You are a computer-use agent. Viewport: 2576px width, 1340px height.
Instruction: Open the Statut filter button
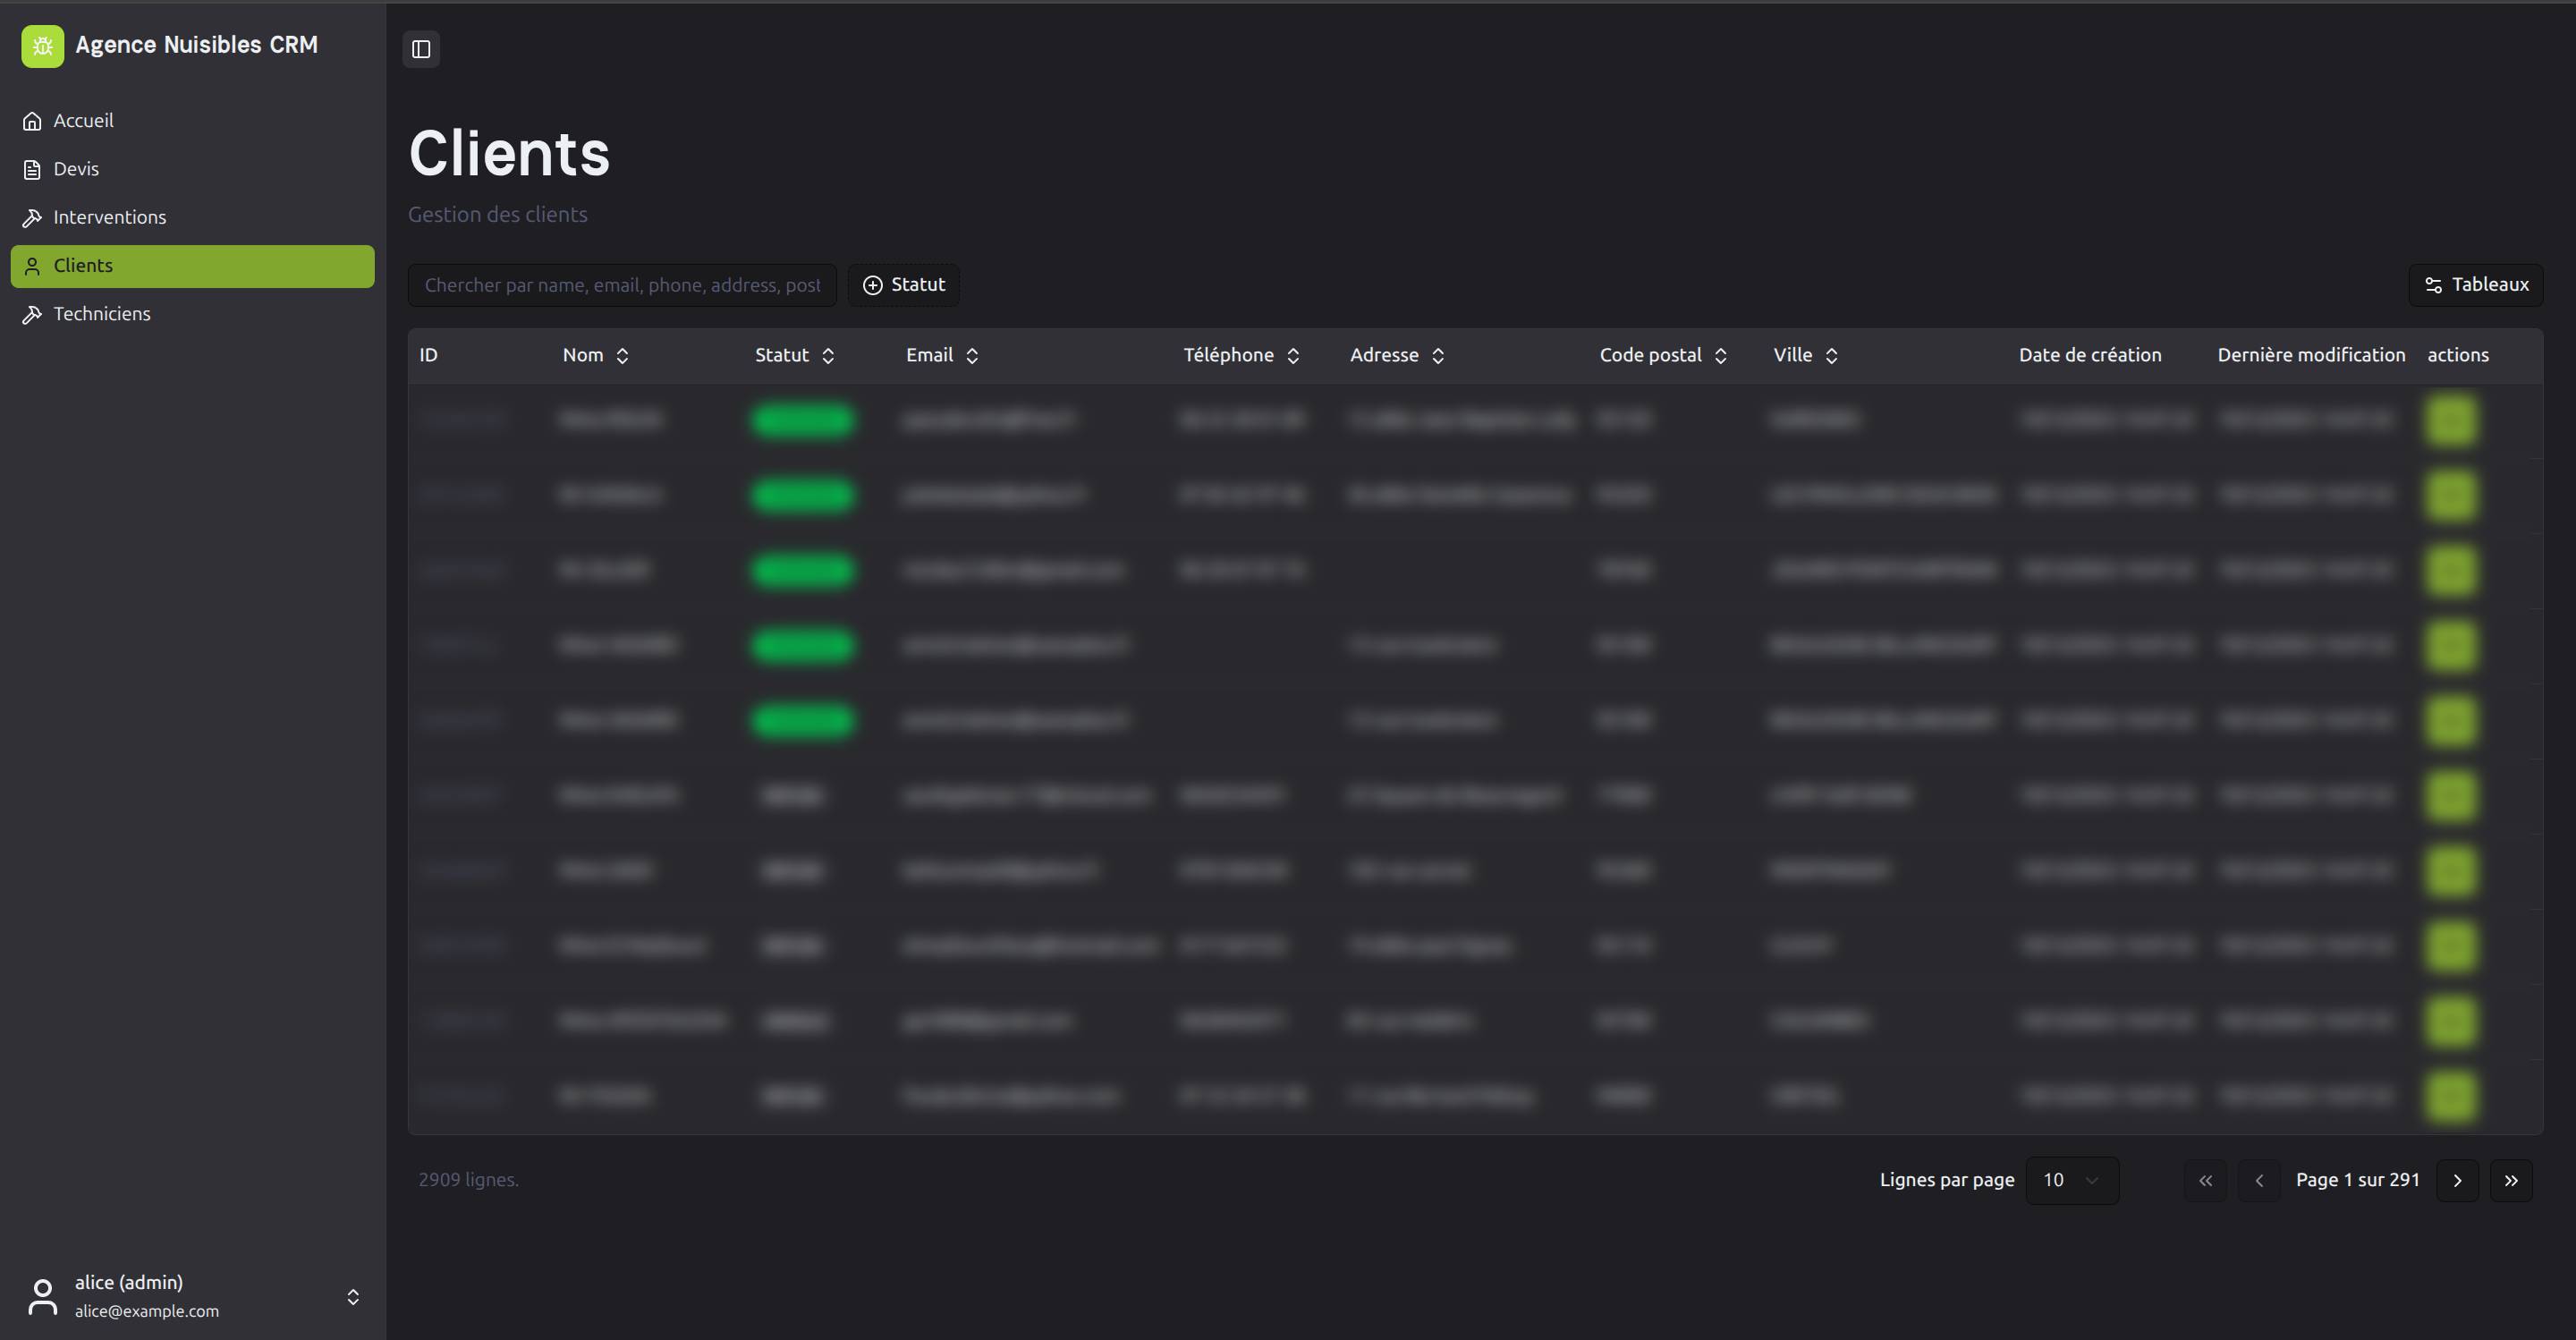pos(903,285)
